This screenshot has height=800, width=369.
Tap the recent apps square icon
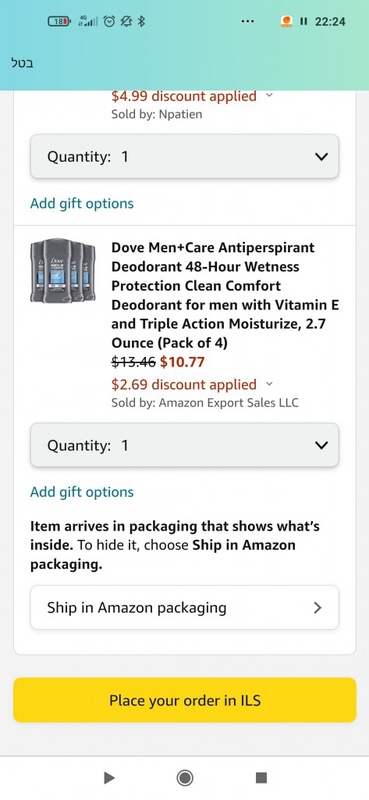pos(261,778)
